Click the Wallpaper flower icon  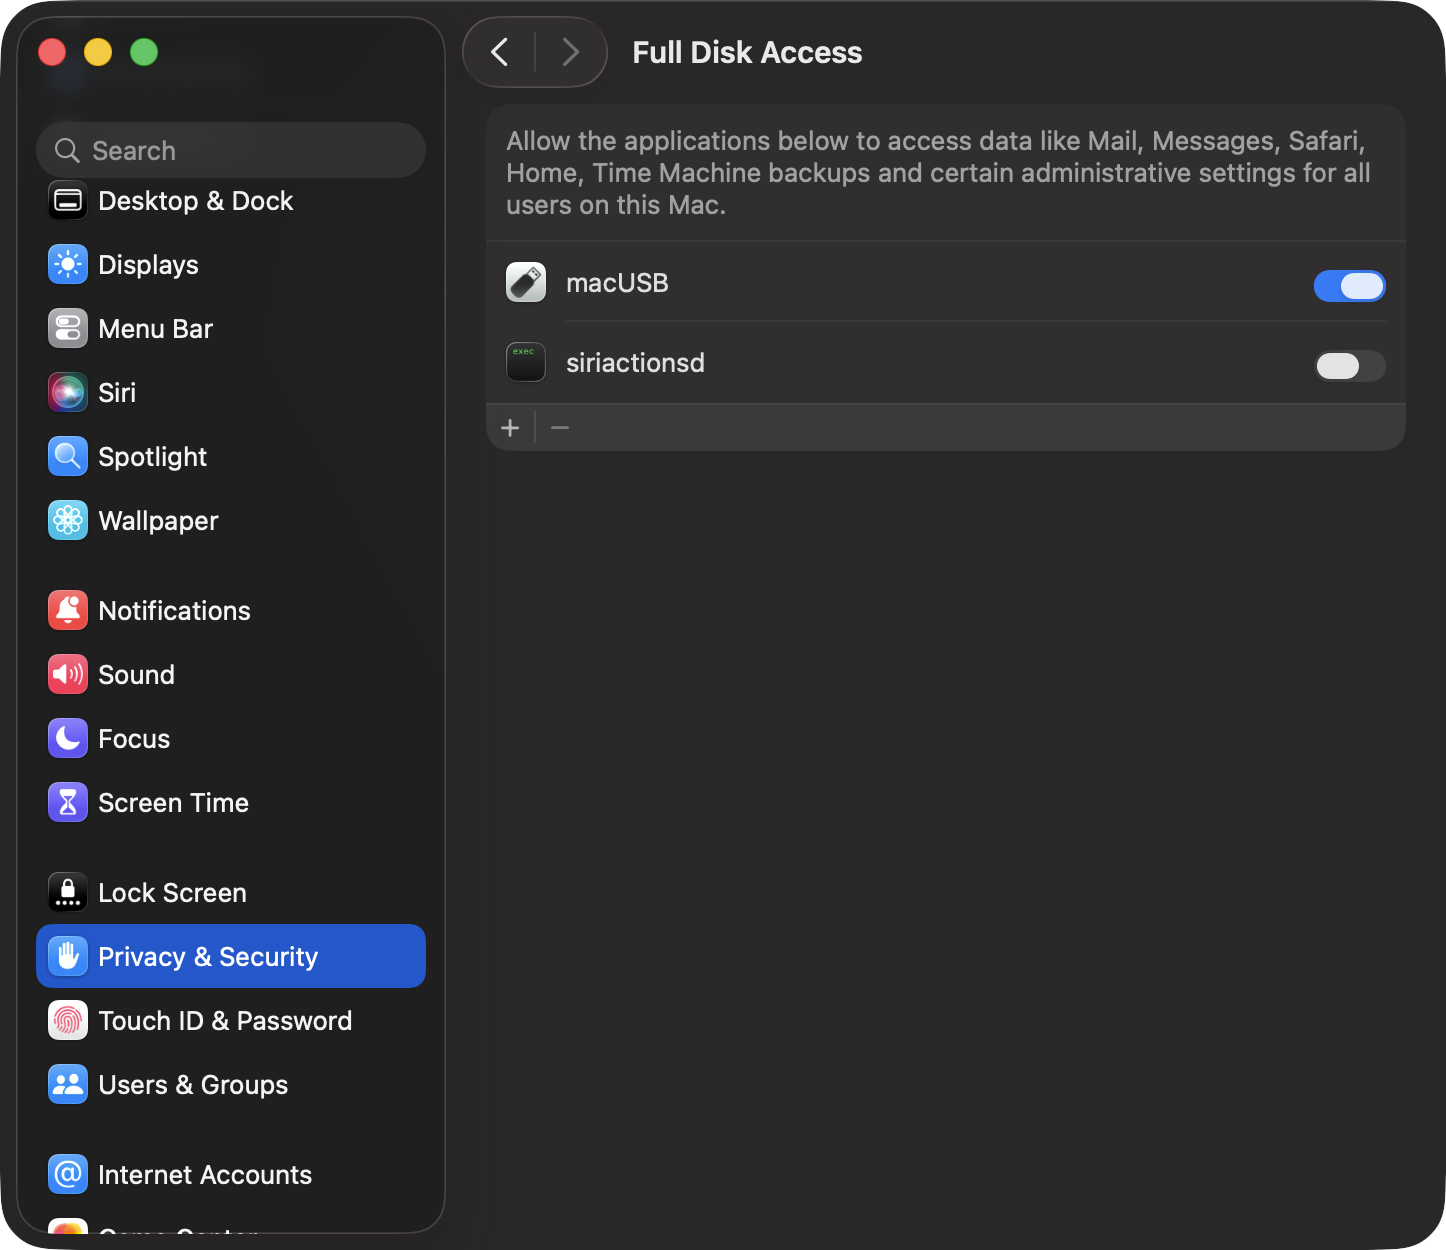click(x=68, y=521)
